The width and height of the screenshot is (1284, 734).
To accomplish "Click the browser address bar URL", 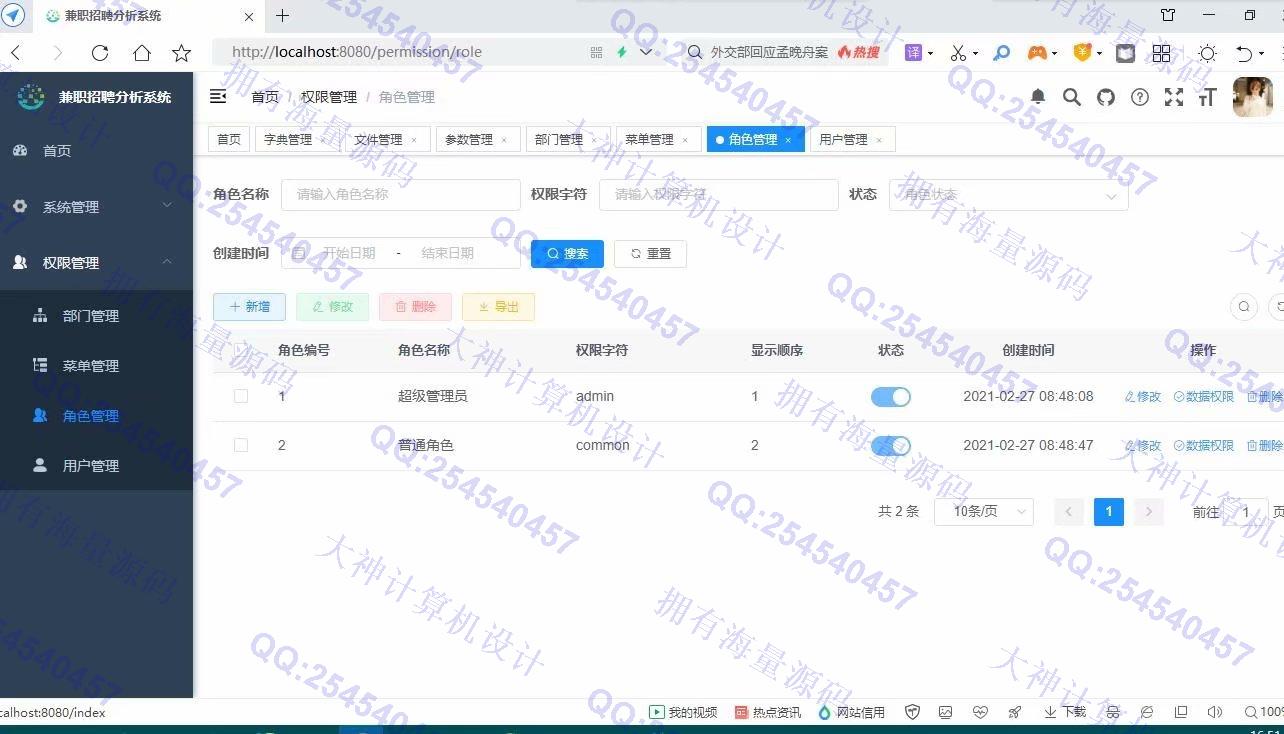I will tap(356, 52).
